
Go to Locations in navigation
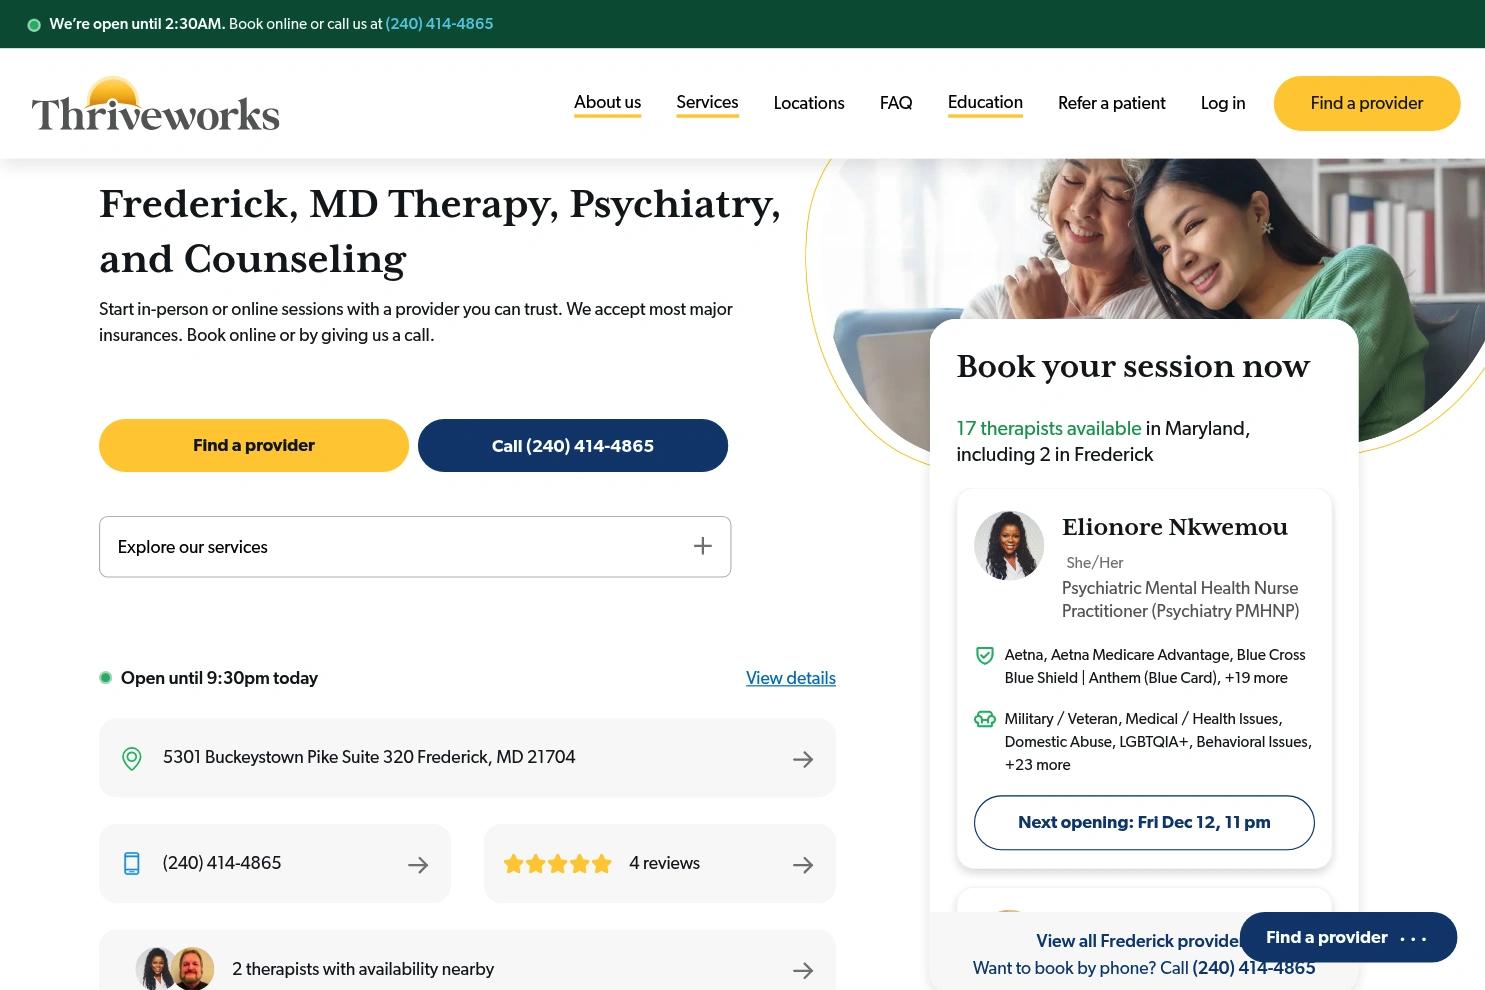(809, 103)
